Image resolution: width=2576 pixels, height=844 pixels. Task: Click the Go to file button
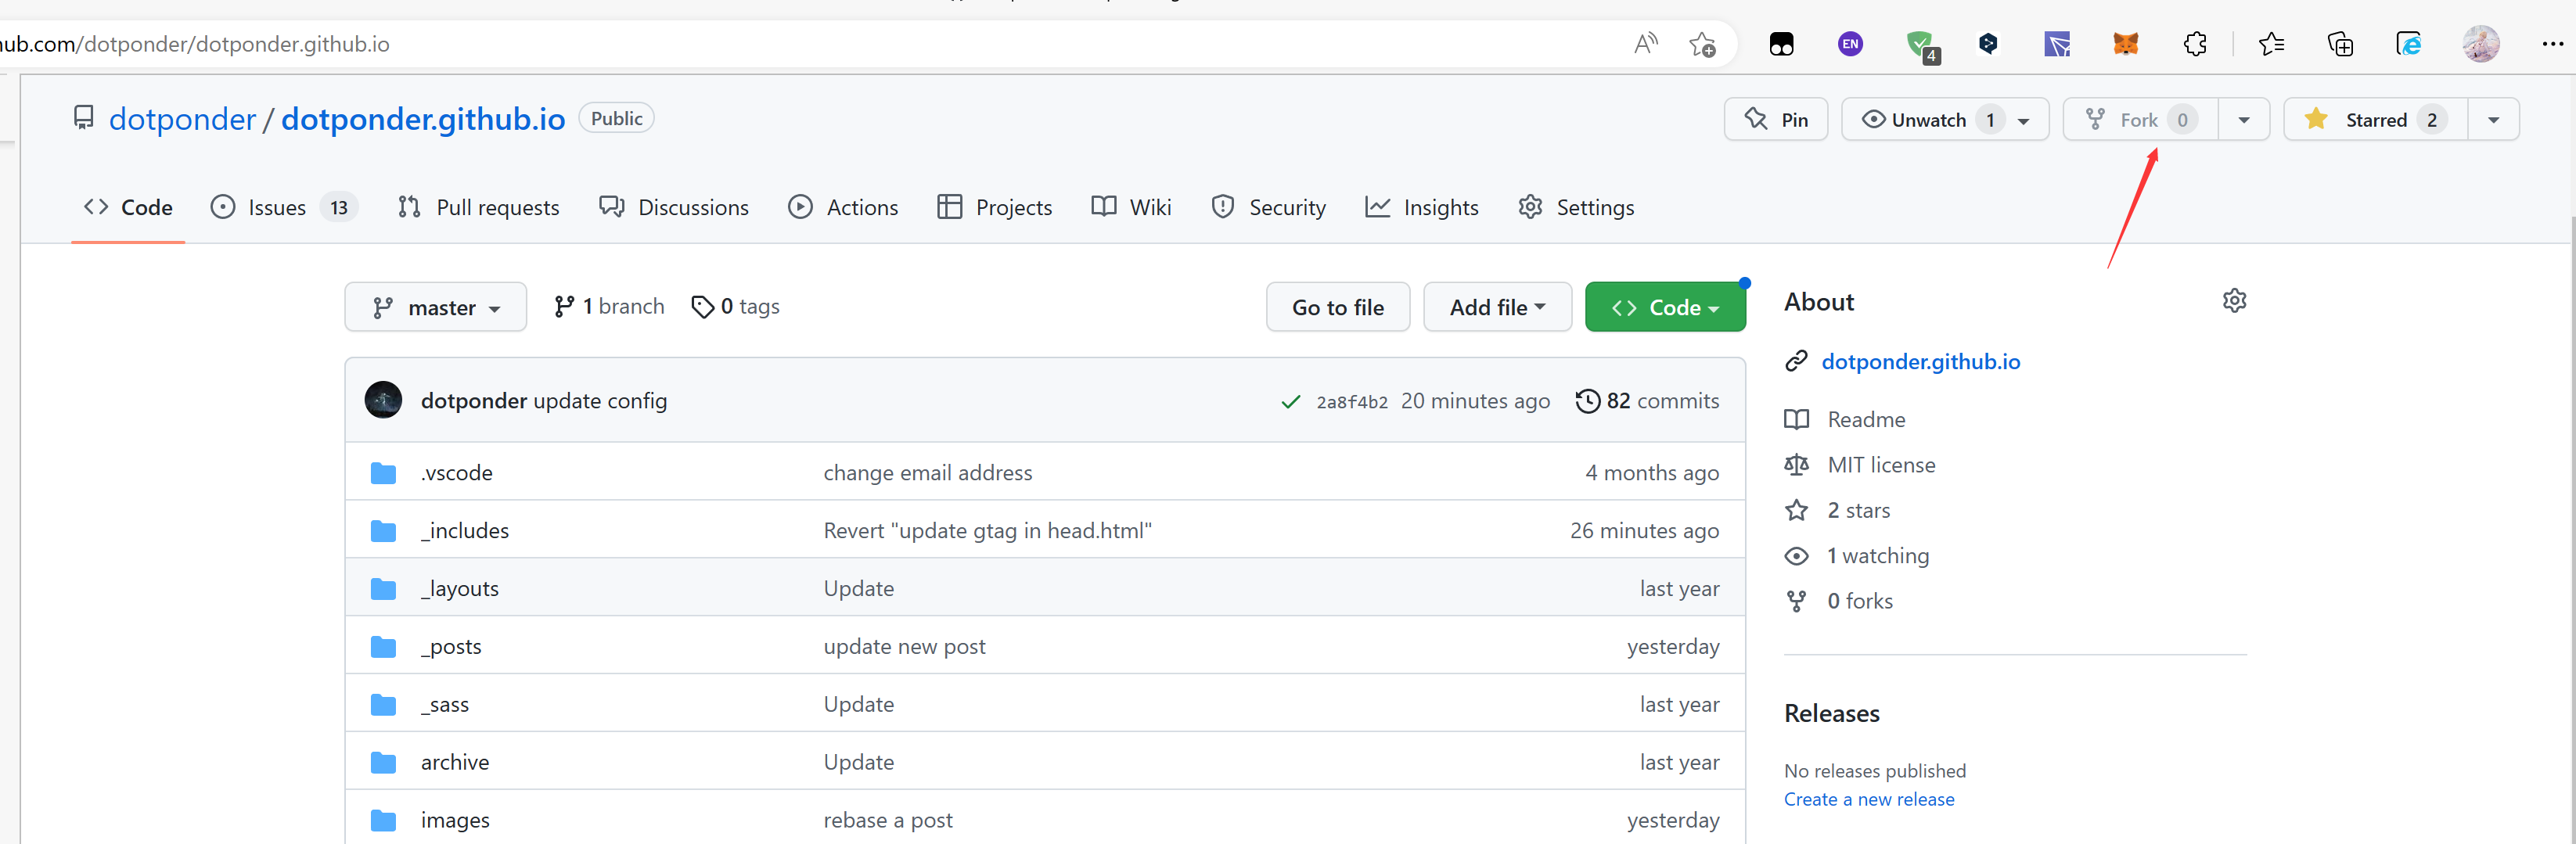click(1338, 307)
